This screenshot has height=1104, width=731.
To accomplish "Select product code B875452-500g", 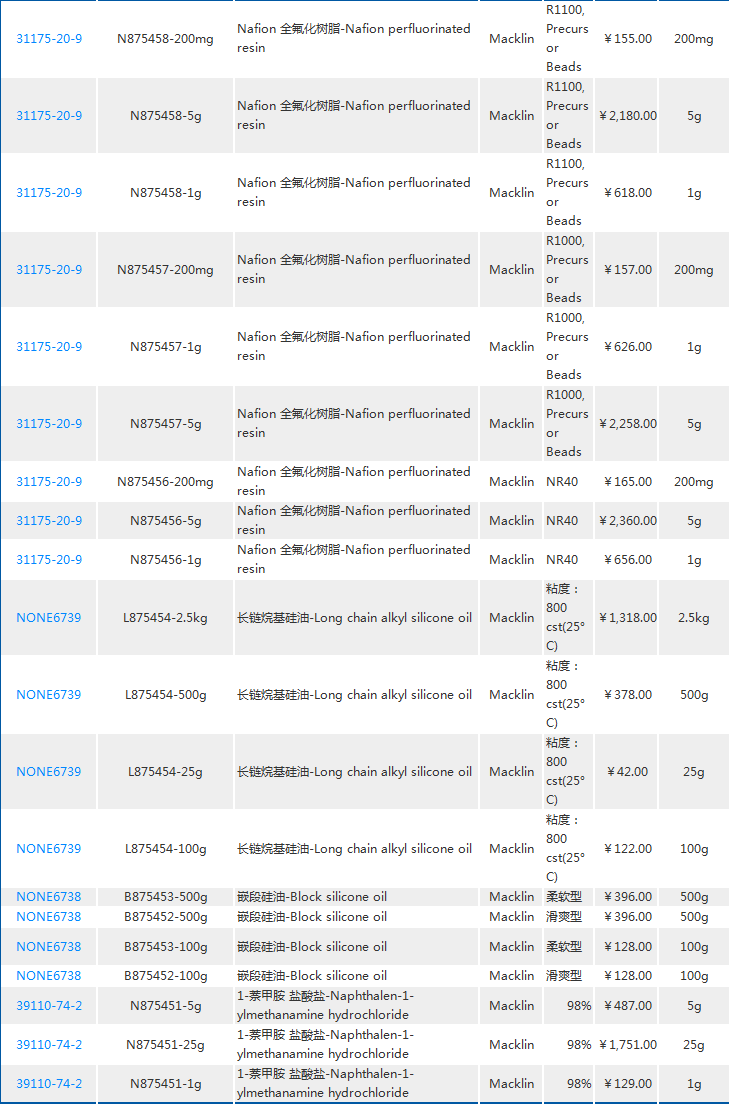I will click(x=165, y=917).
